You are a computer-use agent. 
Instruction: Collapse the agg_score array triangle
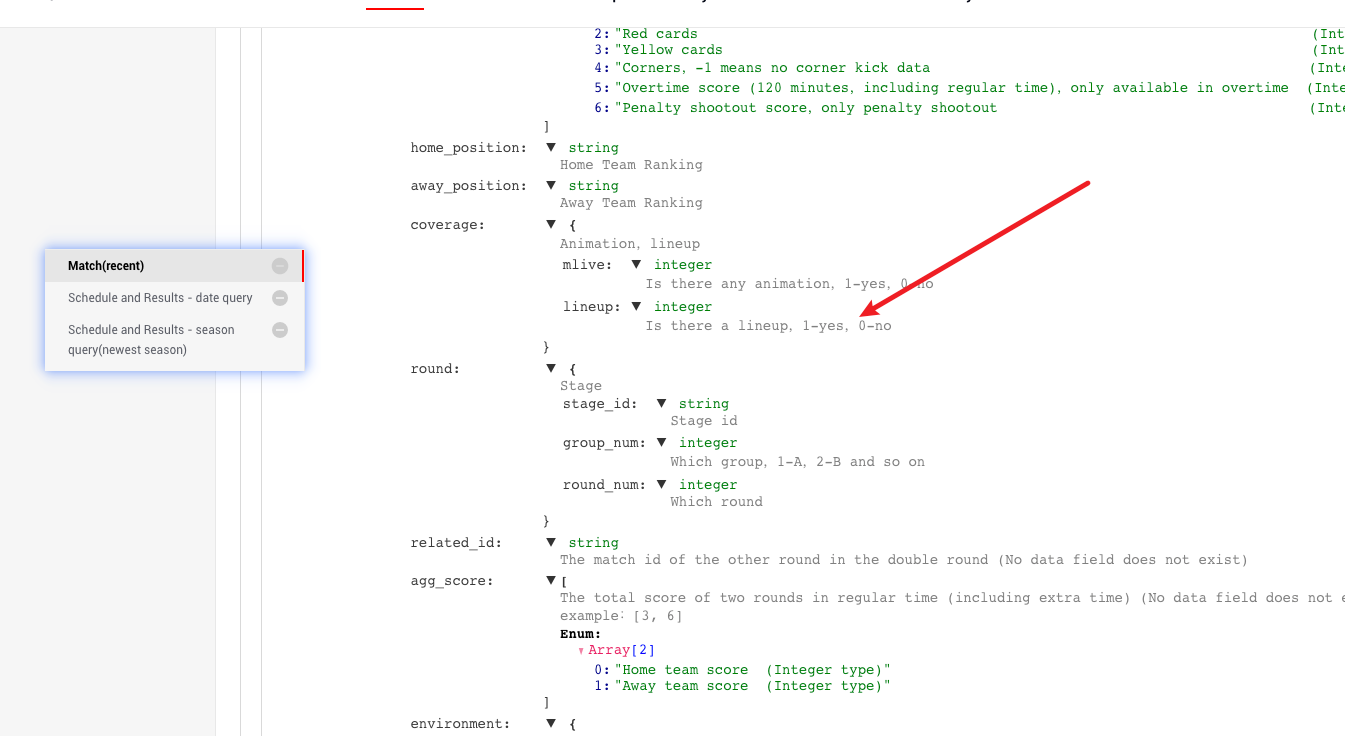coord(551,581)
